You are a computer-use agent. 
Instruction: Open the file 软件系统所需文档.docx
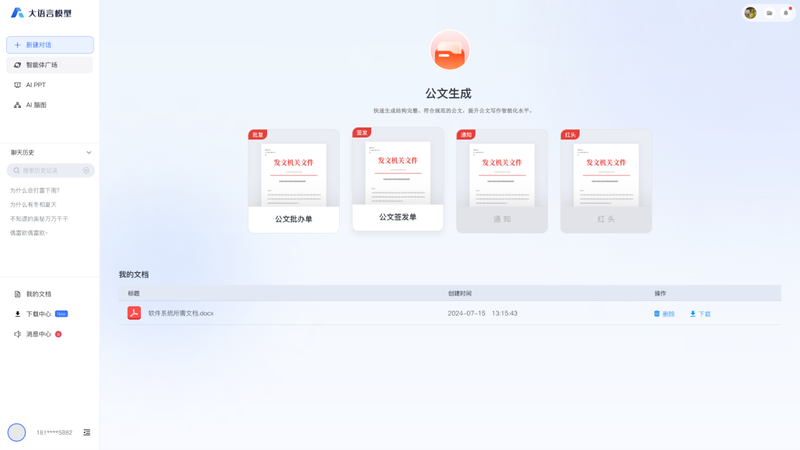pos(181,313)
